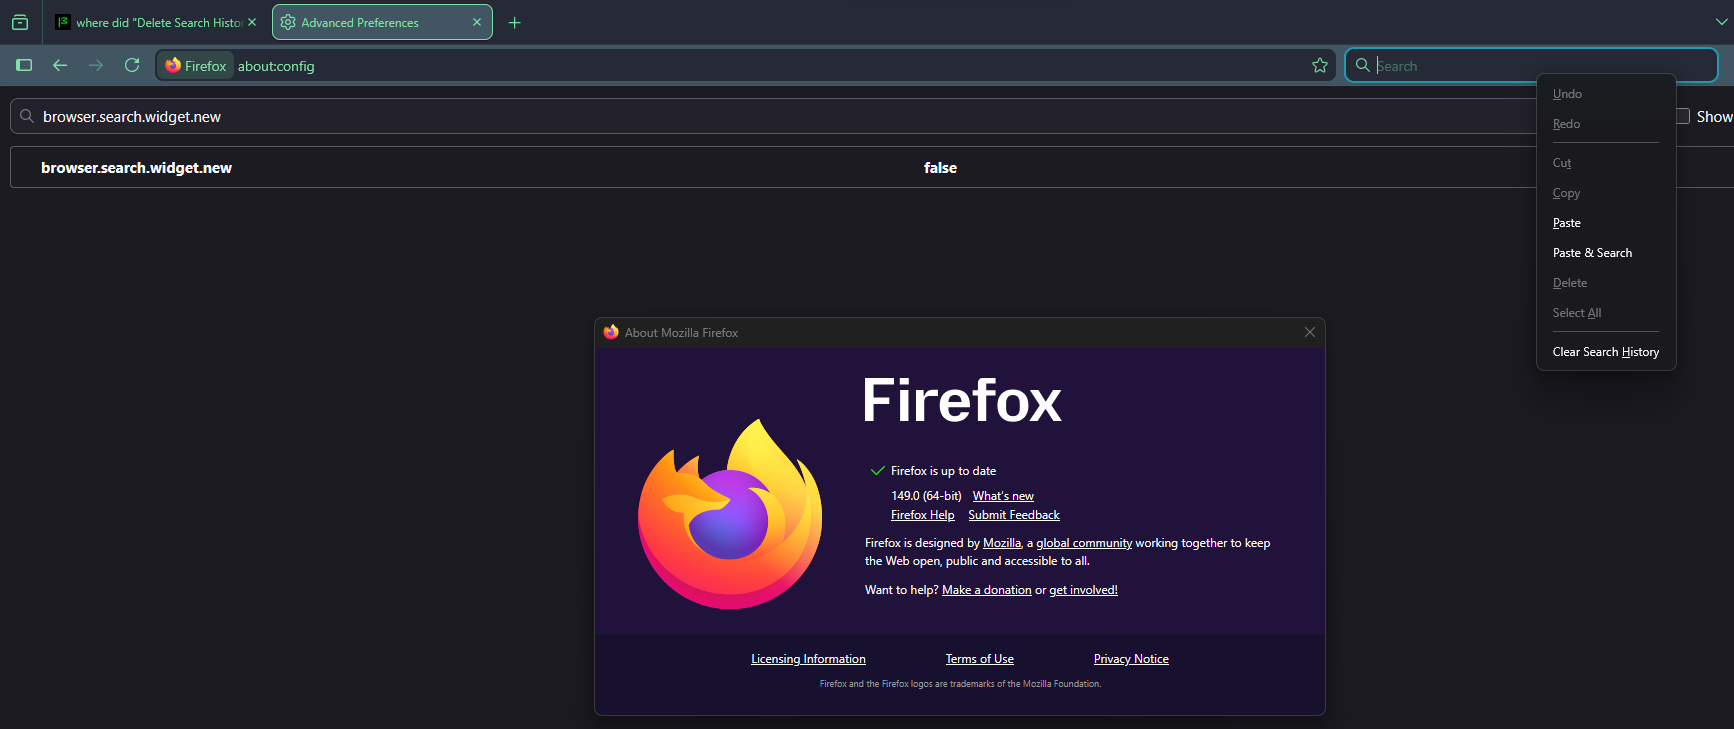The height and width of the screenshot is (729, 1734).
Task: Choose Paste & Search in context menu
Action: tap(1592, 253)
